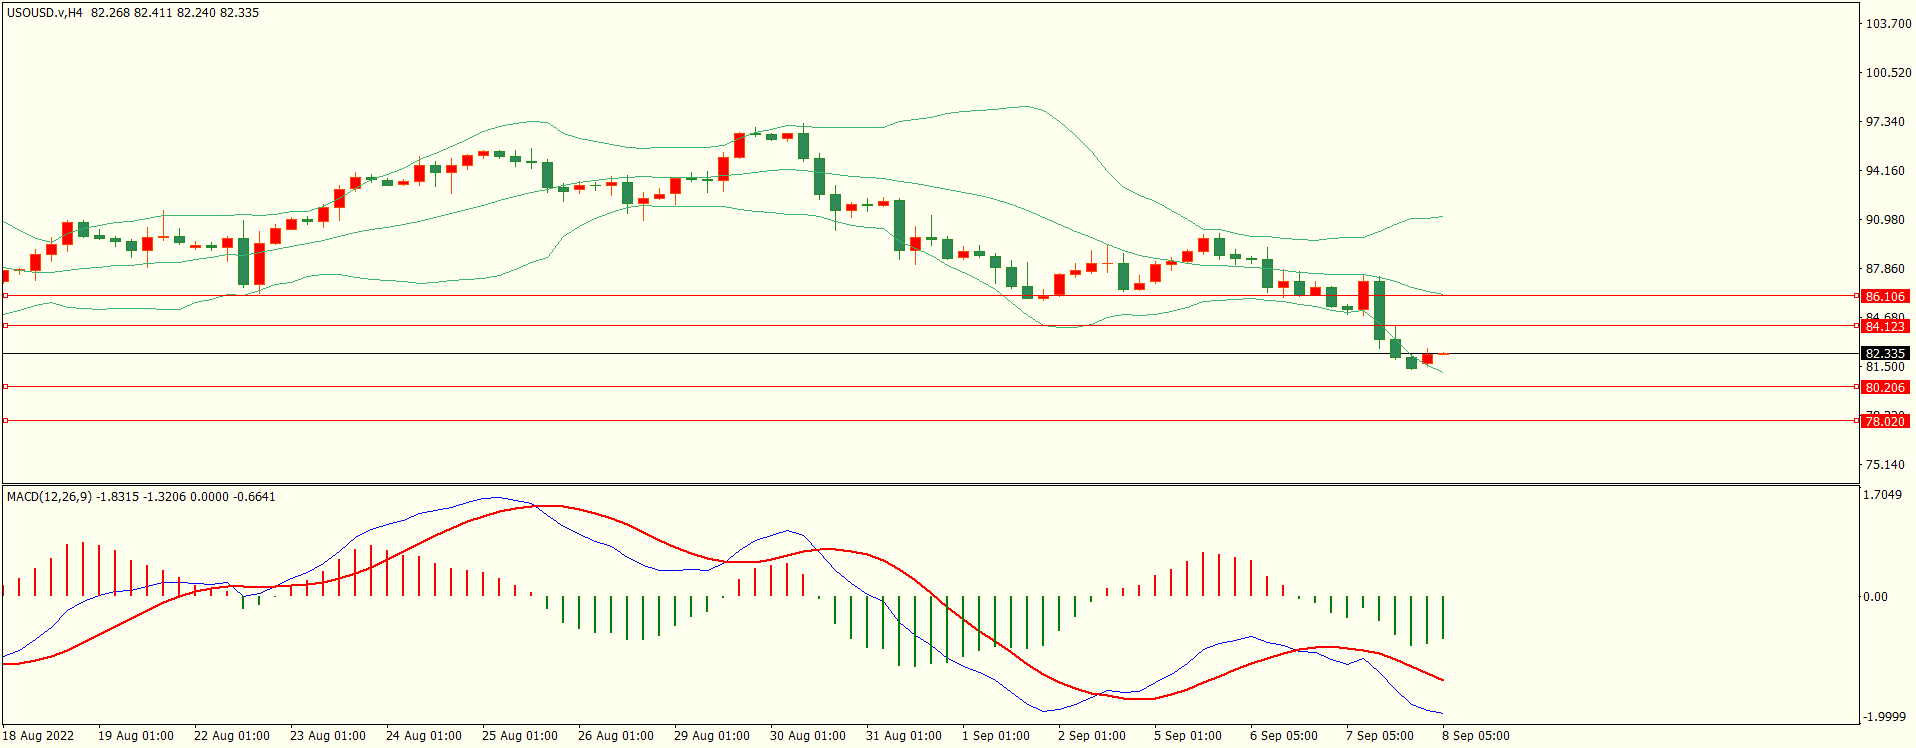Click the 7 Sep 05:00 time label
This screenshot has height=748, width=1916.
coord(1380,735)
